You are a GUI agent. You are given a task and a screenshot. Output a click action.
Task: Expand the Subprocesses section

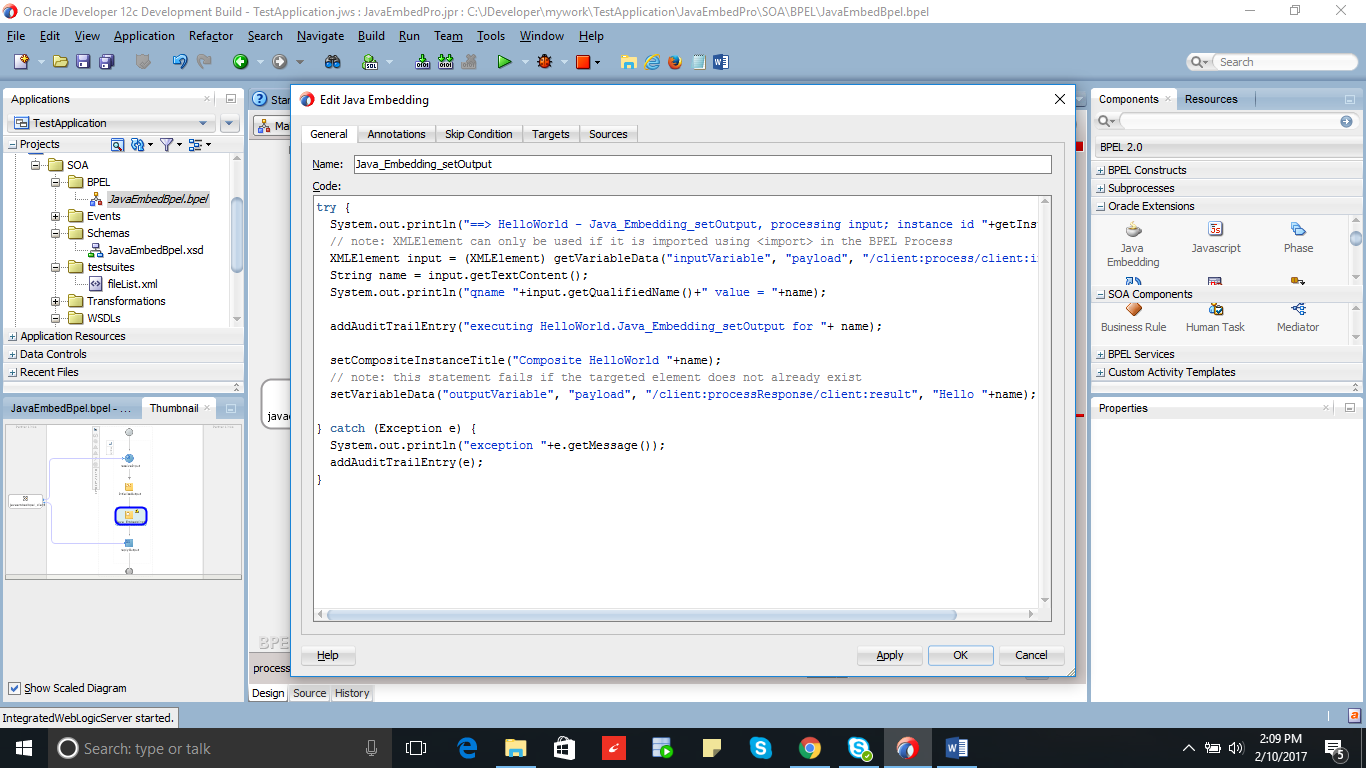tap(1099, 188)
